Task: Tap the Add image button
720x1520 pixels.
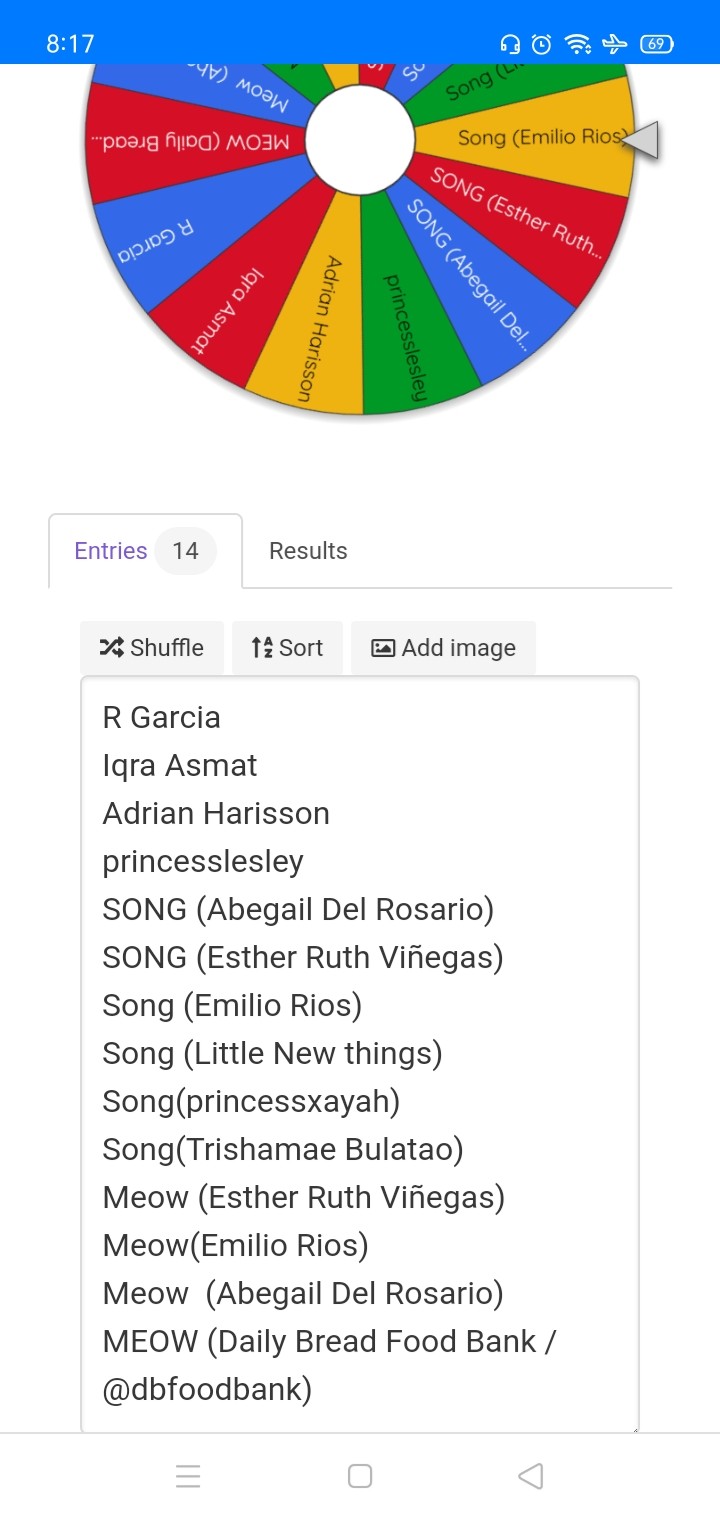Action: tap(443, 647)
